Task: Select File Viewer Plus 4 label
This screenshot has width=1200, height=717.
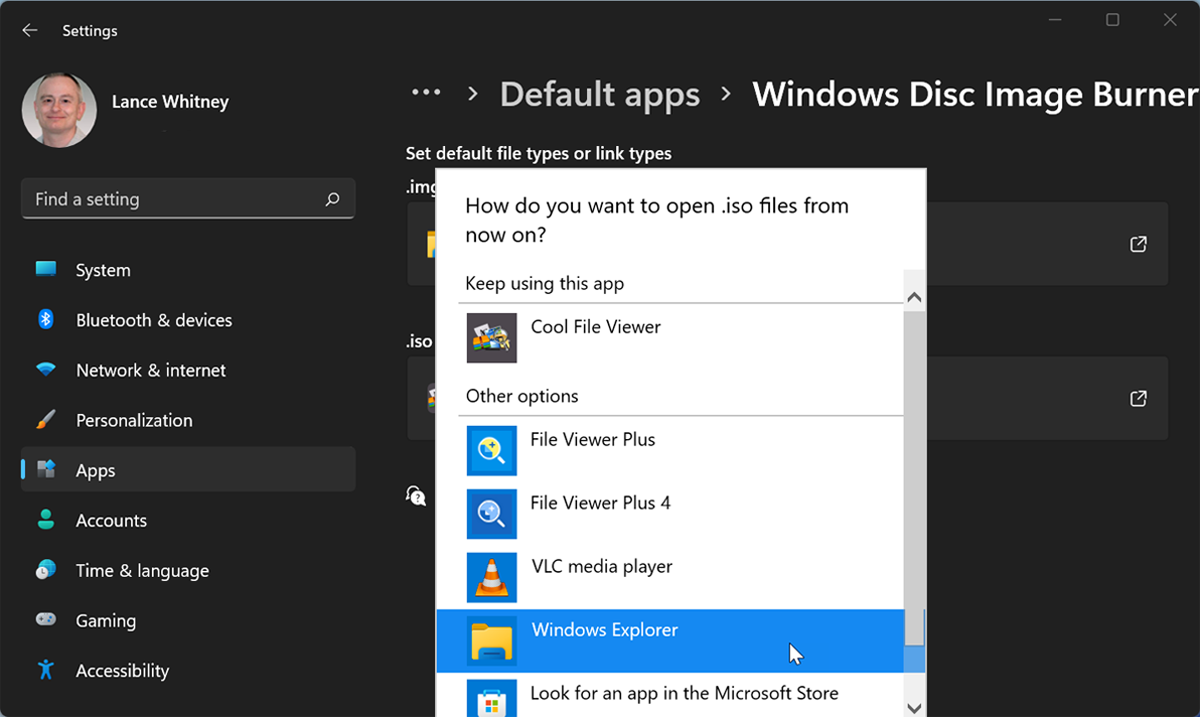Action: 600,503
